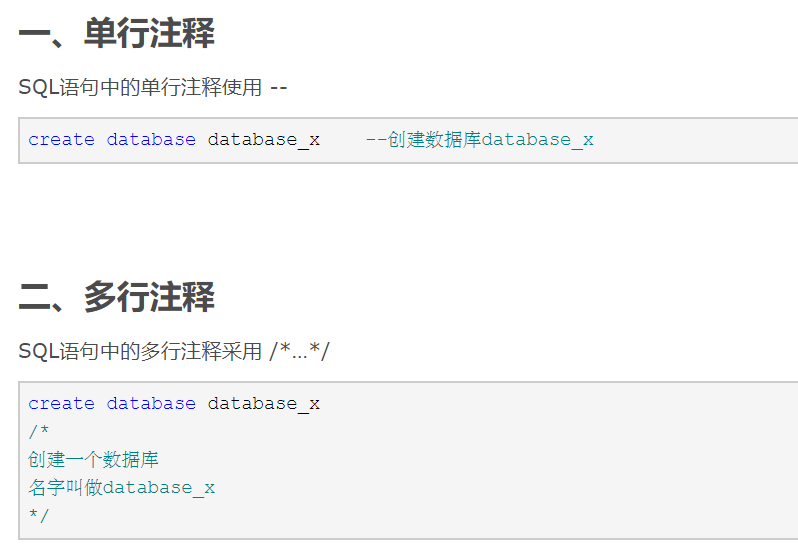
Task: Click the 'create' keyword in first code block
Action: pos(62,139)
